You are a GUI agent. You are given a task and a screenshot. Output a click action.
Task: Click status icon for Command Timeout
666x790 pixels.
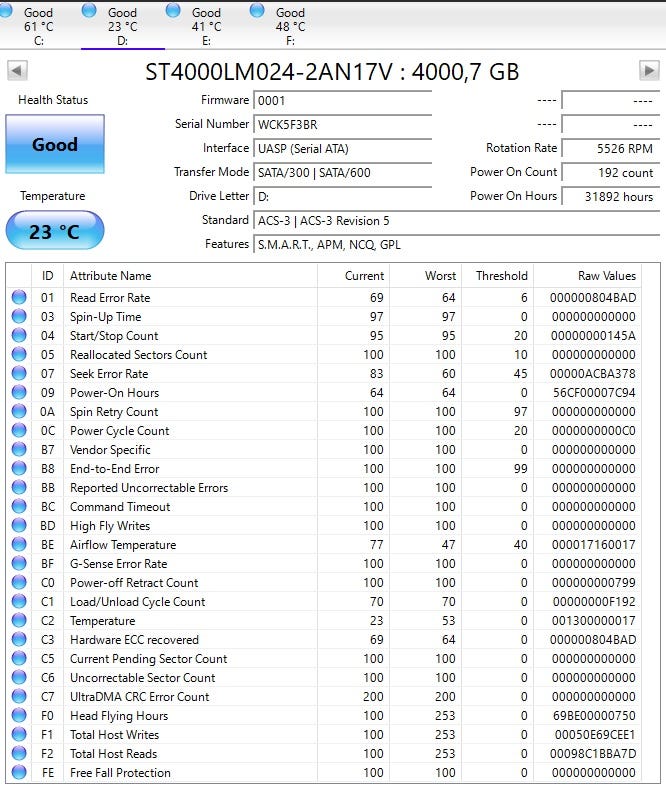19,506
